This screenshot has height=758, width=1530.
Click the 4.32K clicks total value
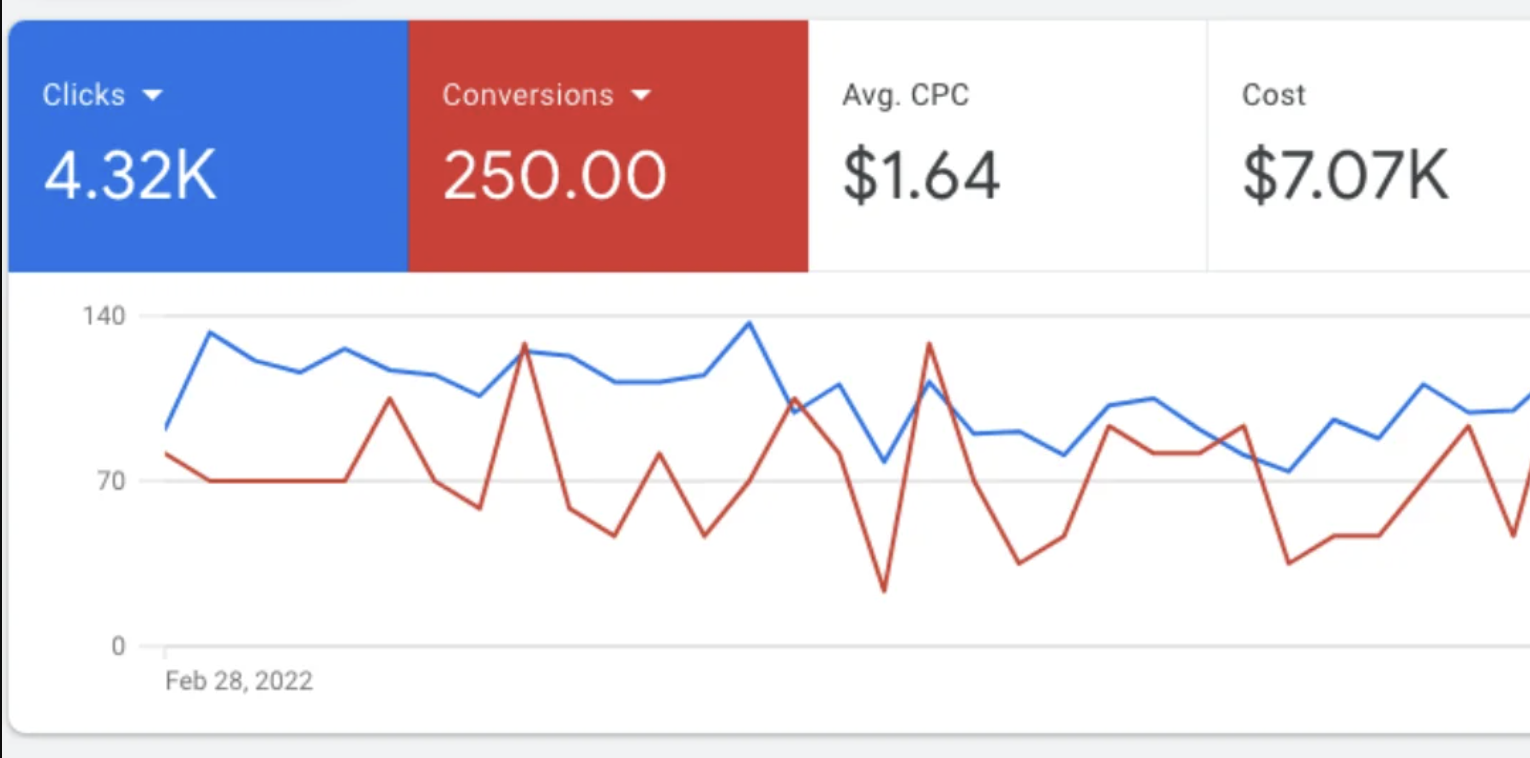tap(130, 177)
